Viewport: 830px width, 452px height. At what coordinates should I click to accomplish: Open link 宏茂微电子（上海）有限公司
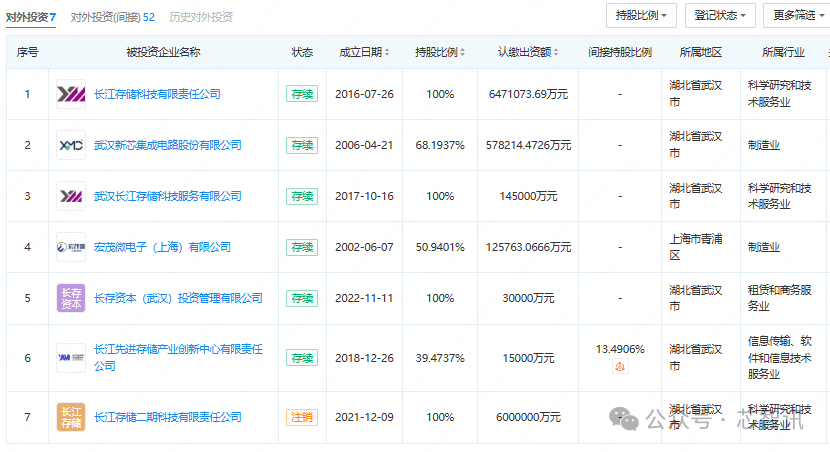point(163,247)
